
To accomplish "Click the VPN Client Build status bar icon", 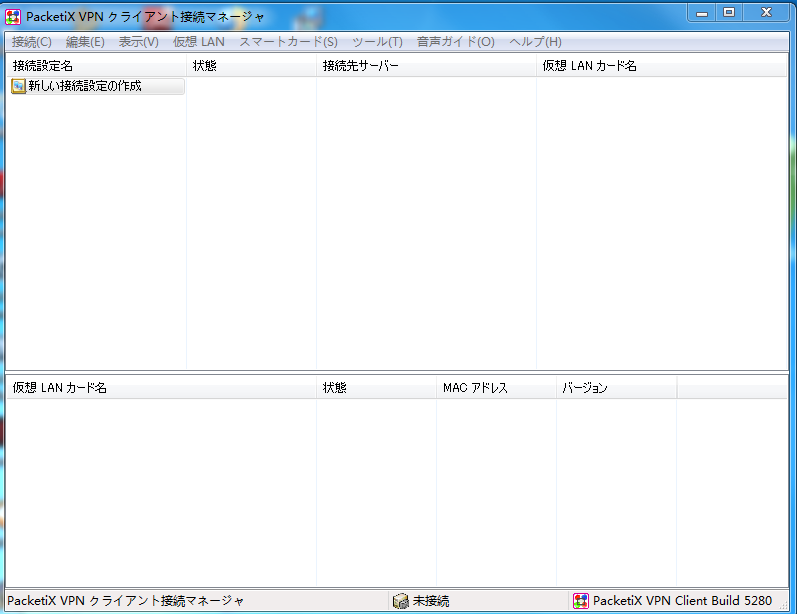I will (x=581, y=601).
